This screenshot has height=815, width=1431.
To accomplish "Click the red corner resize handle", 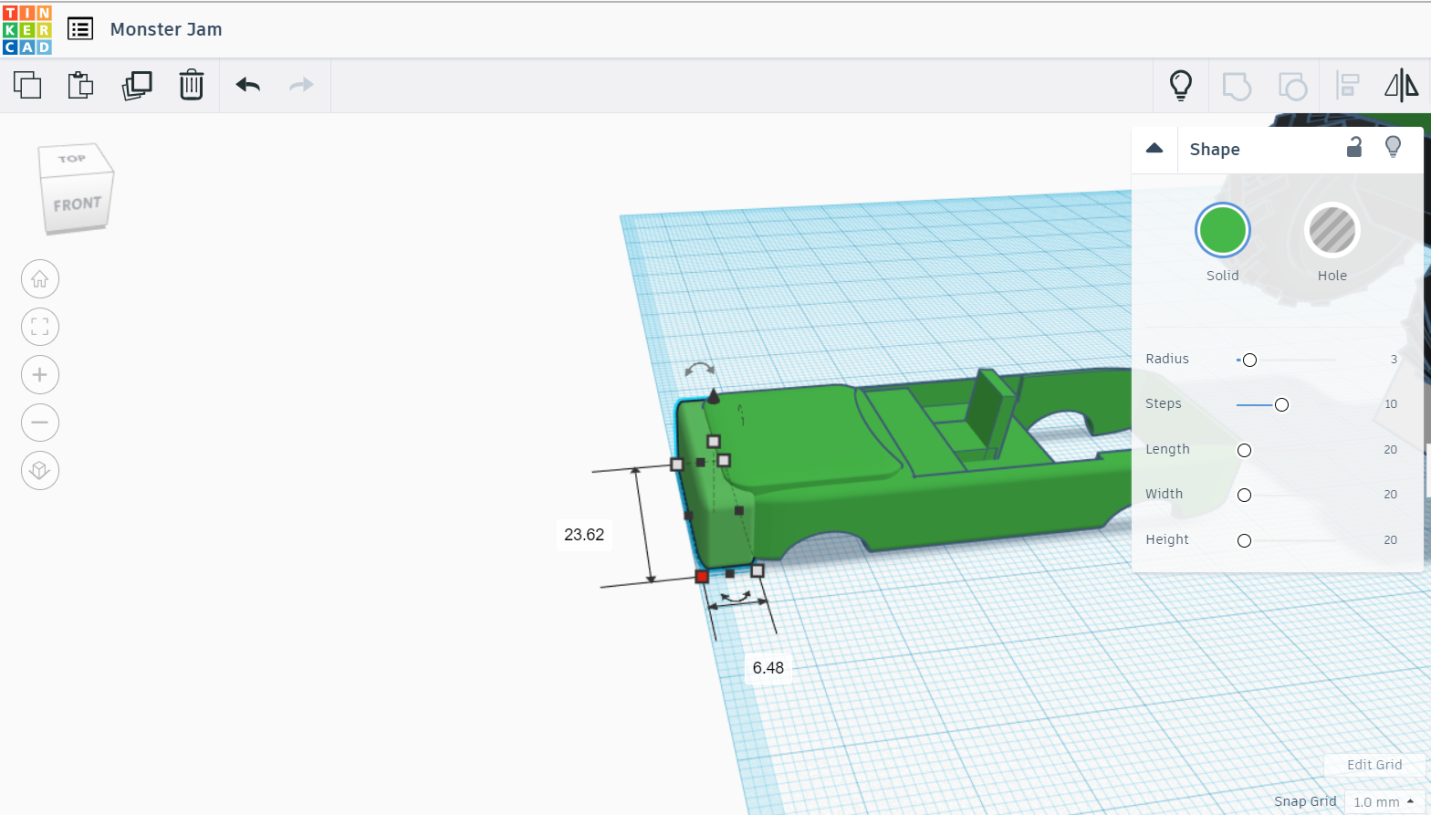I will (702, 577).
